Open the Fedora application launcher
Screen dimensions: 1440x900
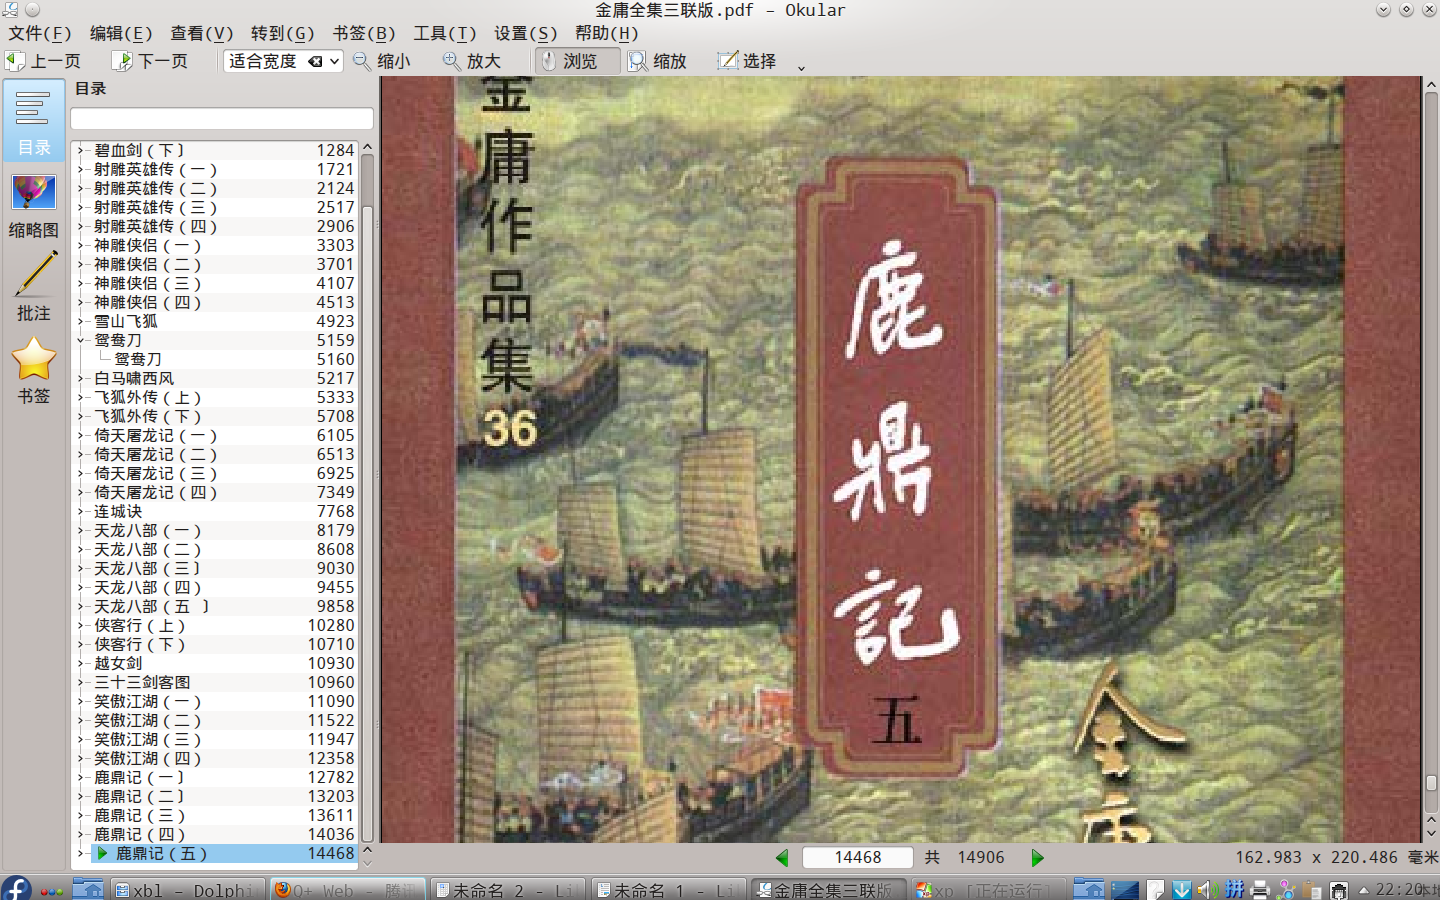click(16, 888)
